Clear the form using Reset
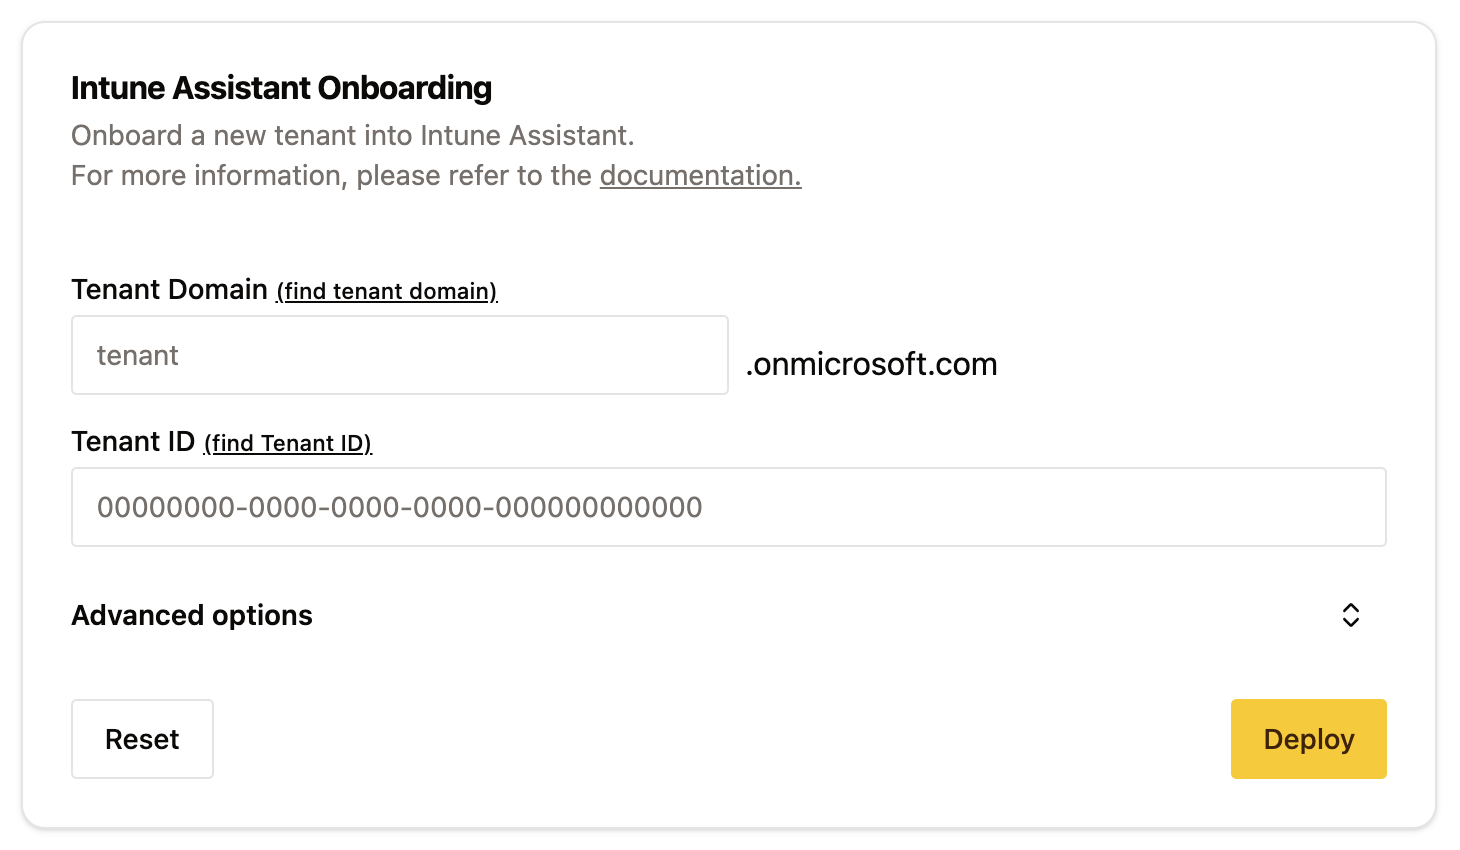This screenshot has height=850, width=1460. click(142, 739)
